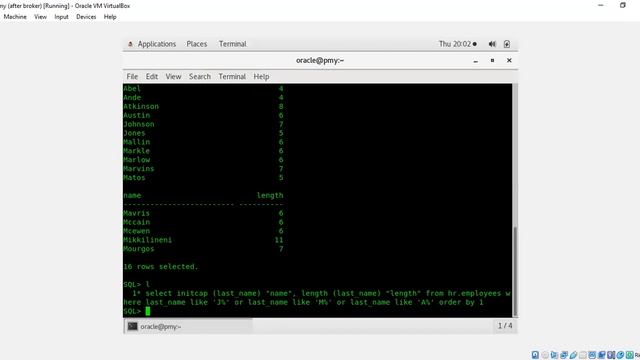Open the VirtualBox Help menu
640x360 pixels.
coord(110,17)
